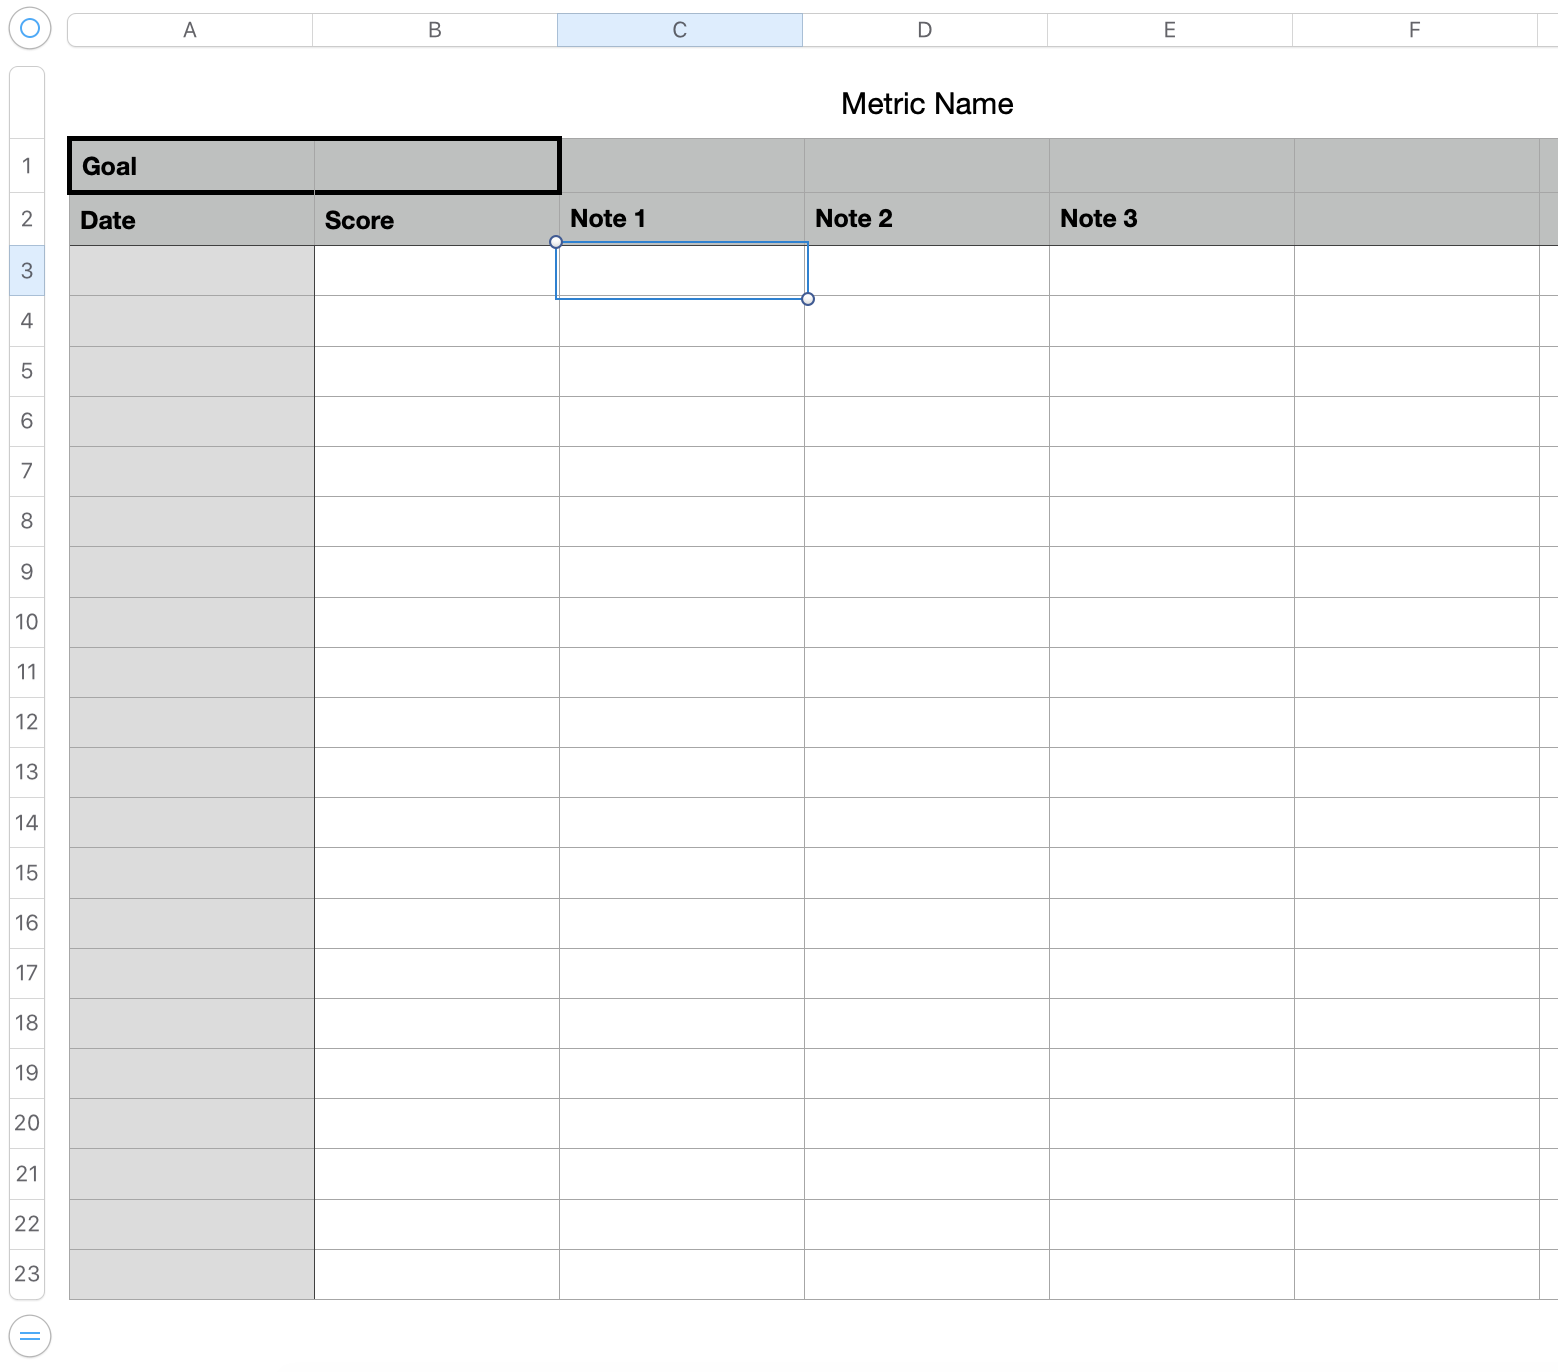This screenshot has width=1558, height=1372.
Task: Select the Note 1 header cell
Action: 682,219
